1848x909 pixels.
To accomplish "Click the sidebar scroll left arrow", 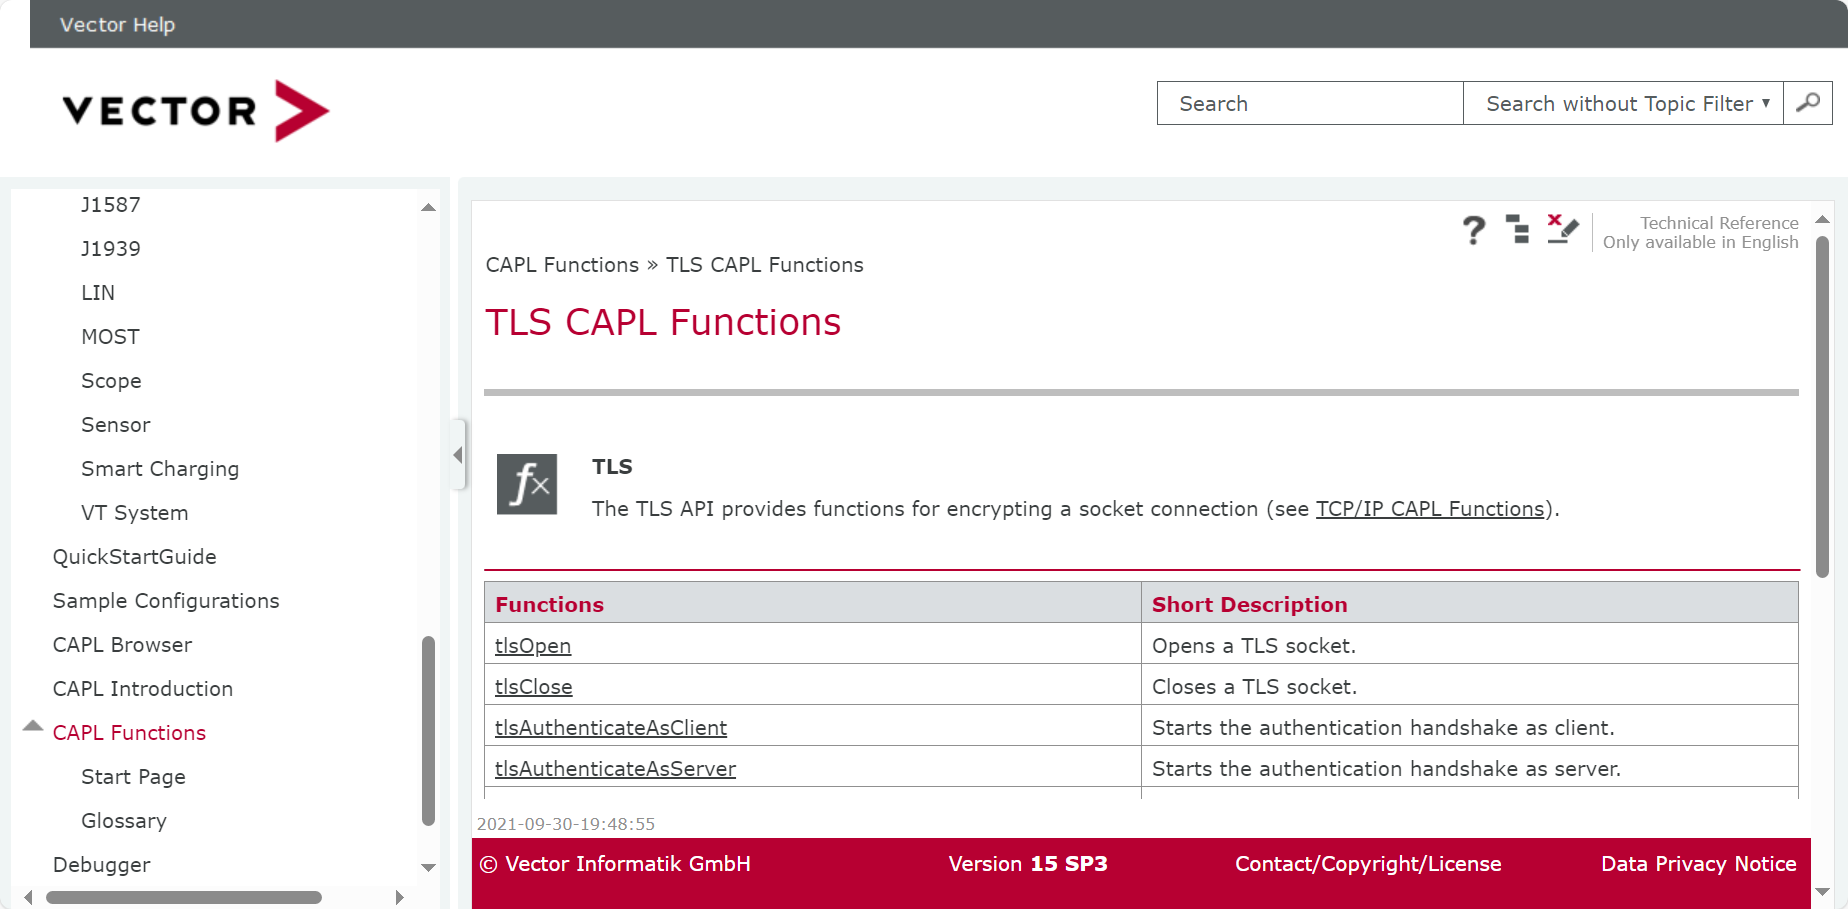I will [28, 897].
